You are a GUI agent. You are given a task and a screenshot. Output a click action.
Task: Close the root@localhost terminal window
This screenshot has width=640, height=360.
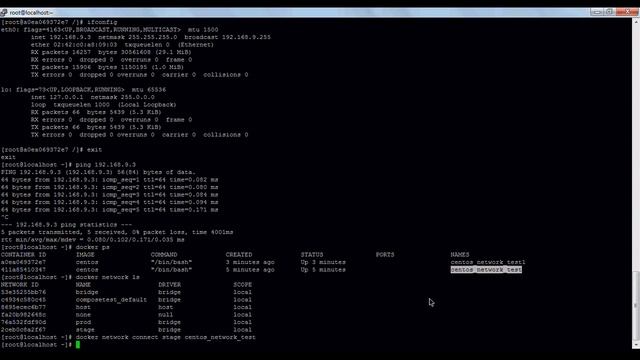[x=627, y=12]
